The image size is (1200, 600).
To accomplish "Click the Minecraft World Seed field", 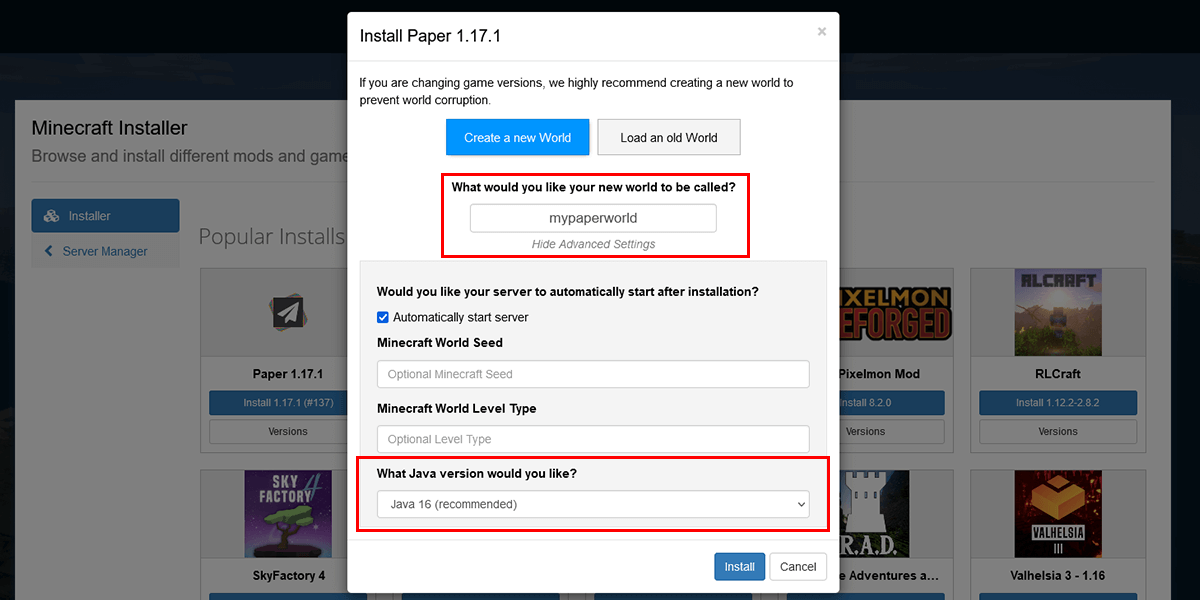I will pyautogui.click(x=593, y=374).
